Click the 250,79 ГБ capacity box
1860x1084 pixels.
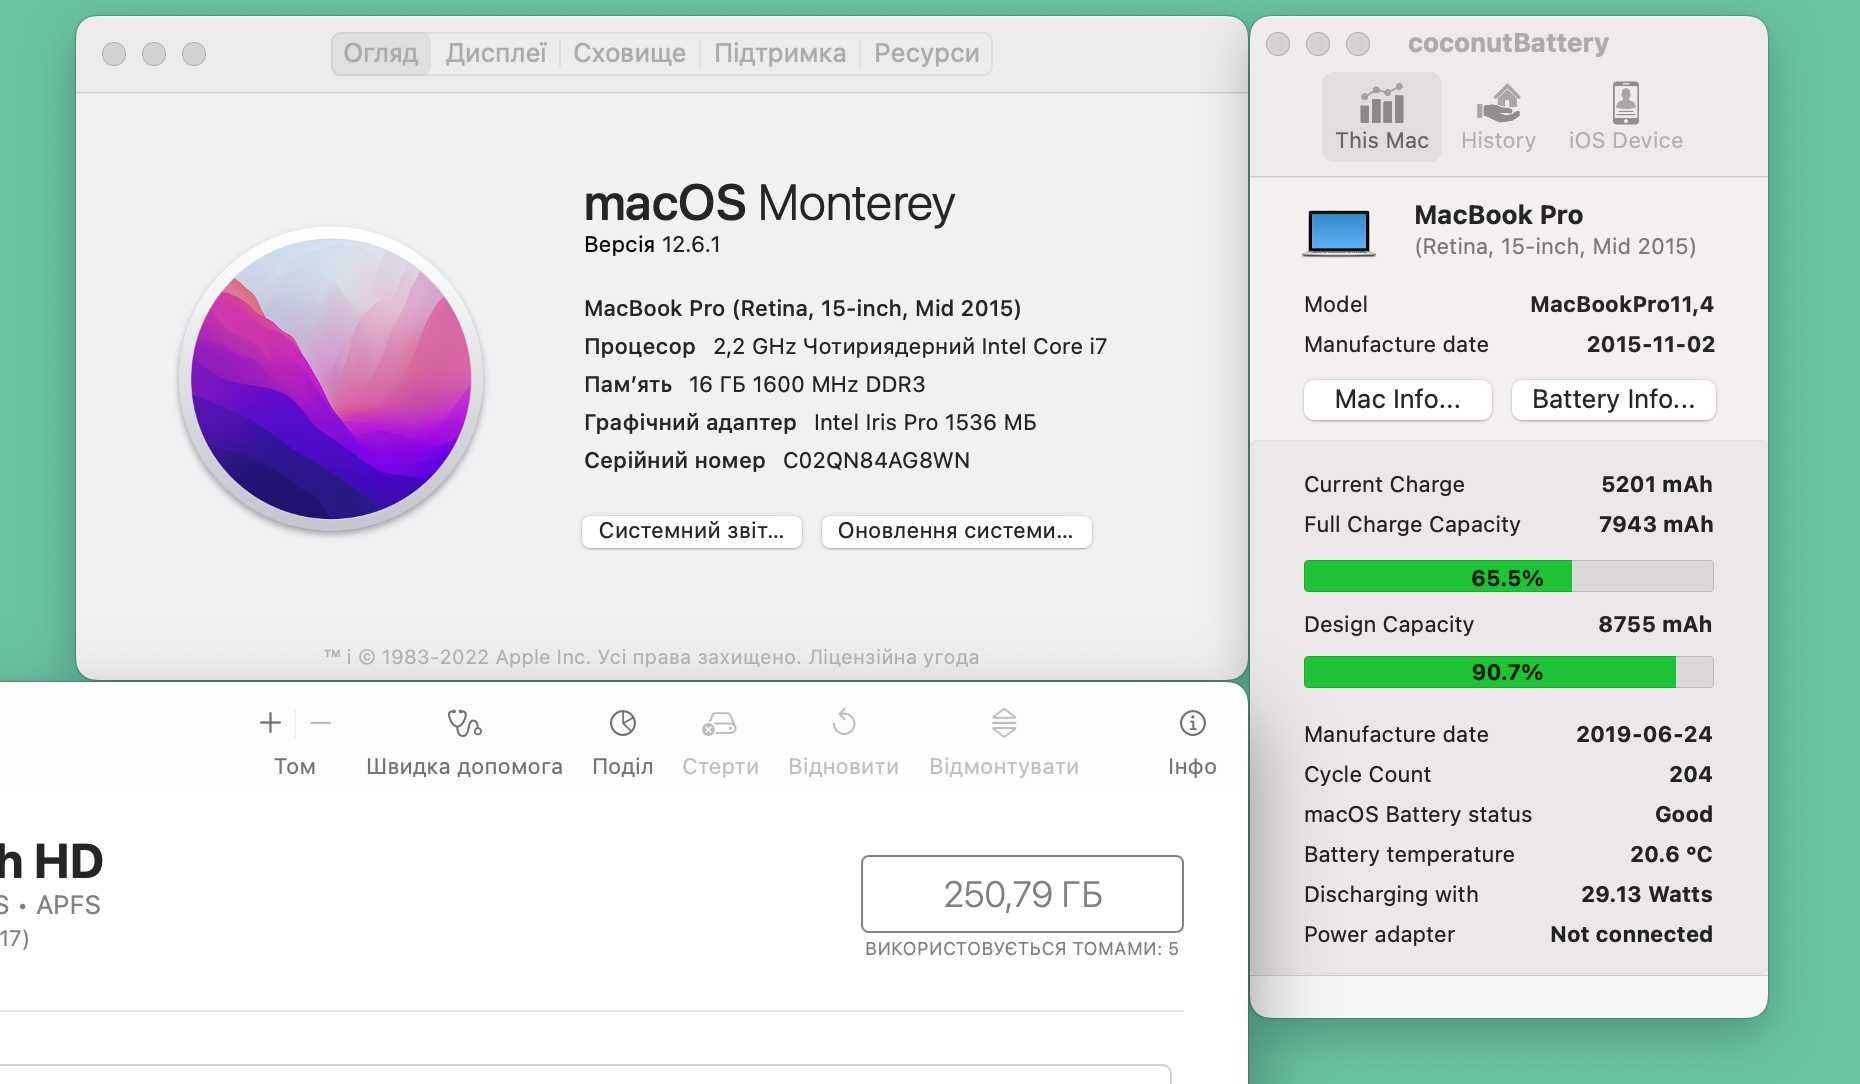click(x=1022, y=894)
